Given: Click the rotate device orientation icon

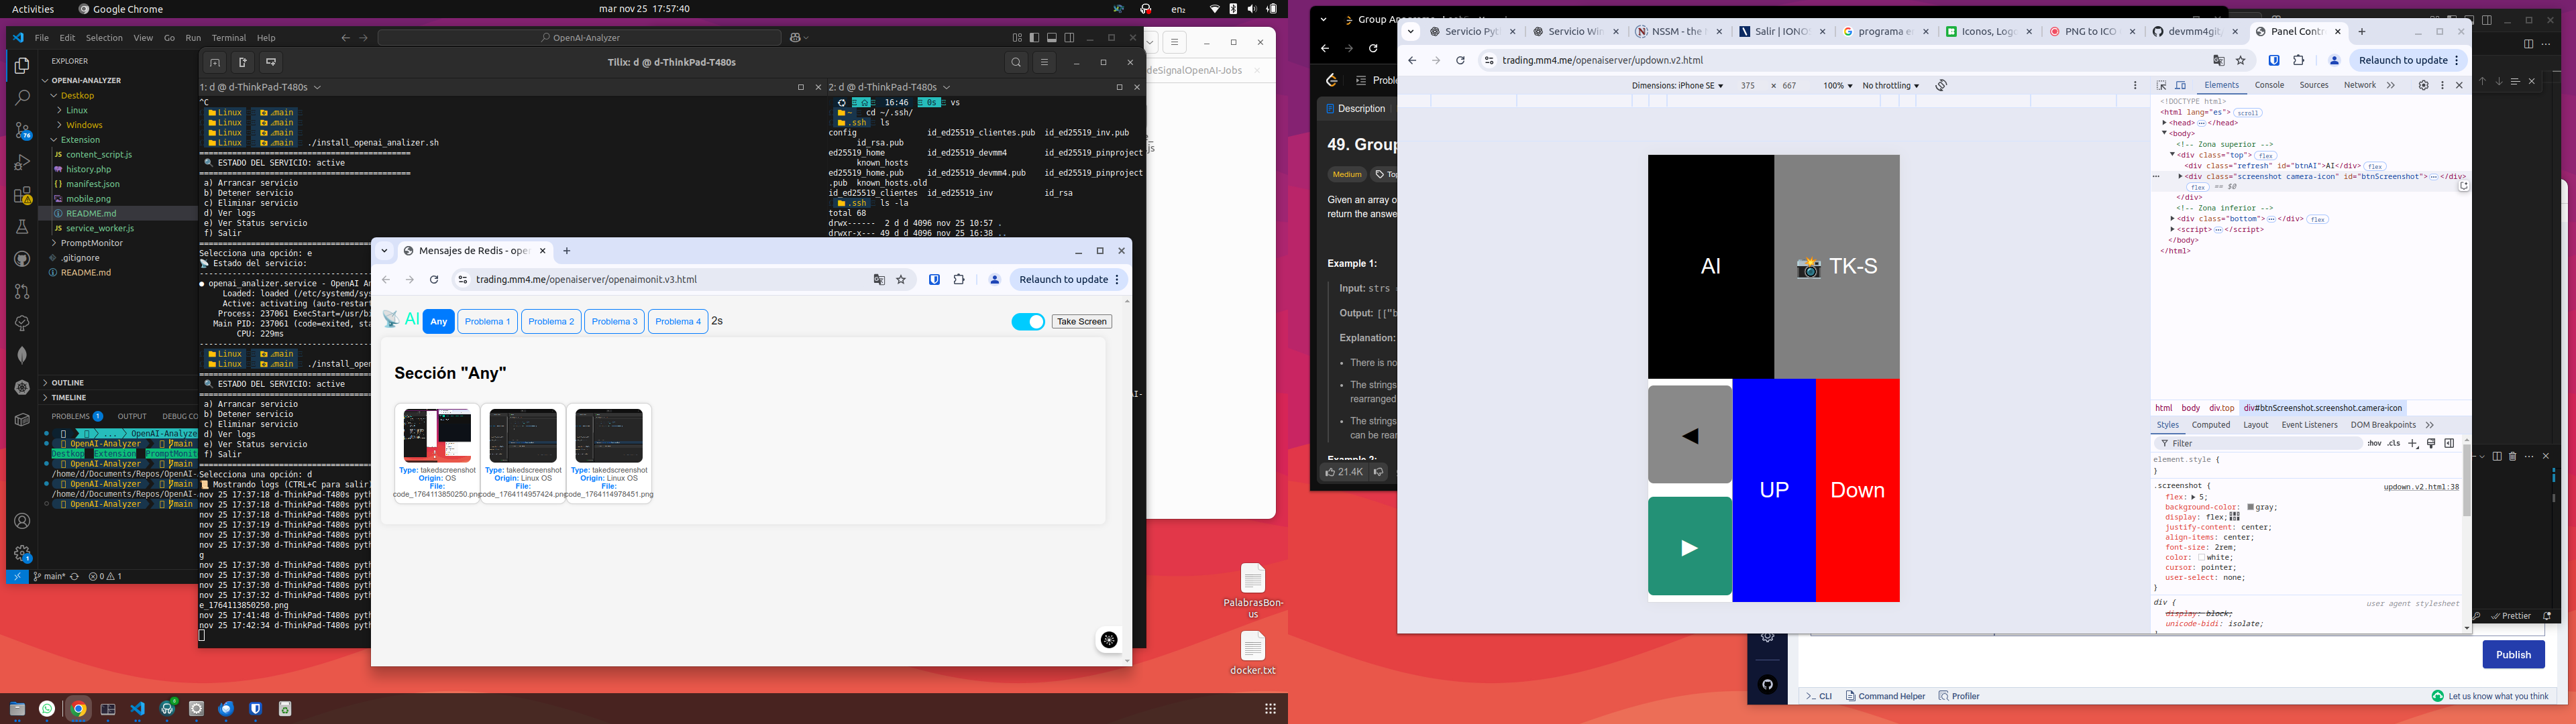Looking at the screenshot, I should (x=1941, y=86).
